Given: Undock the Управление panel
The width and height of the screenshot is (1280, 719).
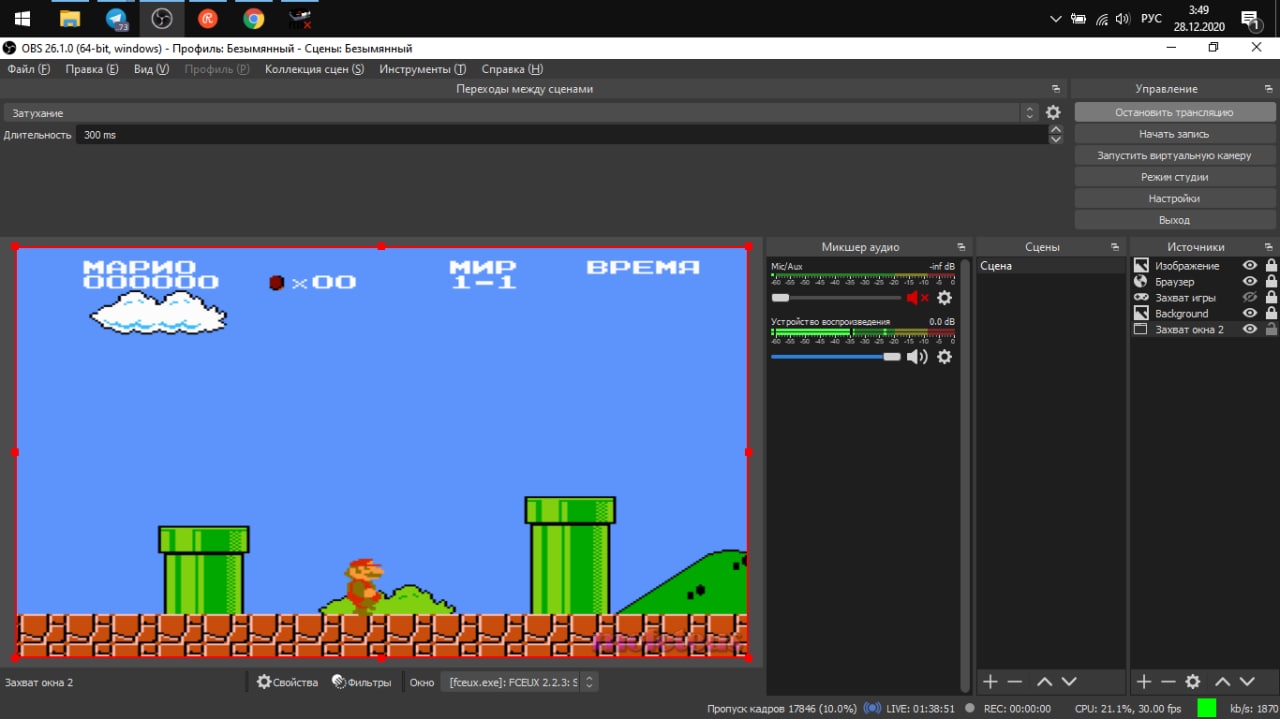Looking at the screenshot, I should pos(1269,89).
